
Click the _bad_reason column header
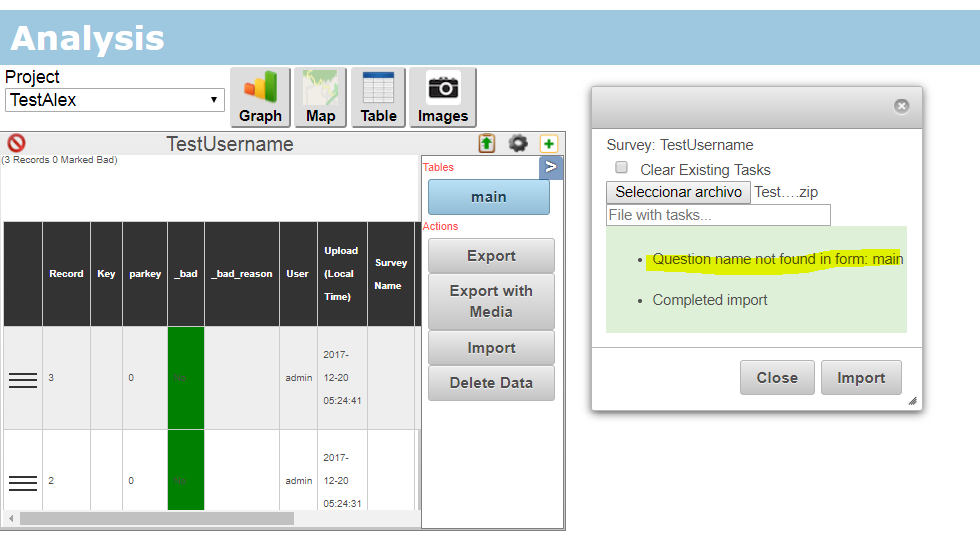pos(242,274)
